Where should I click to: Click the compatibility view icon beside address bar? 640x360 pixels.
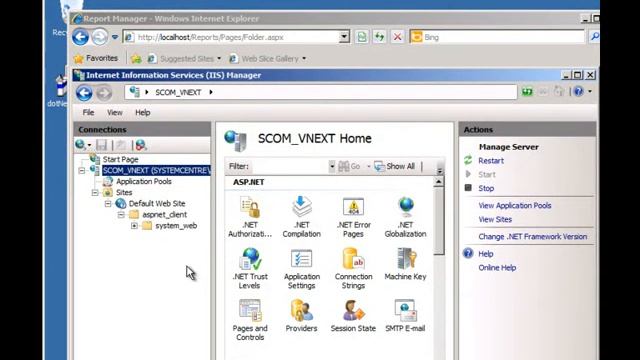[x=362, y=37]
